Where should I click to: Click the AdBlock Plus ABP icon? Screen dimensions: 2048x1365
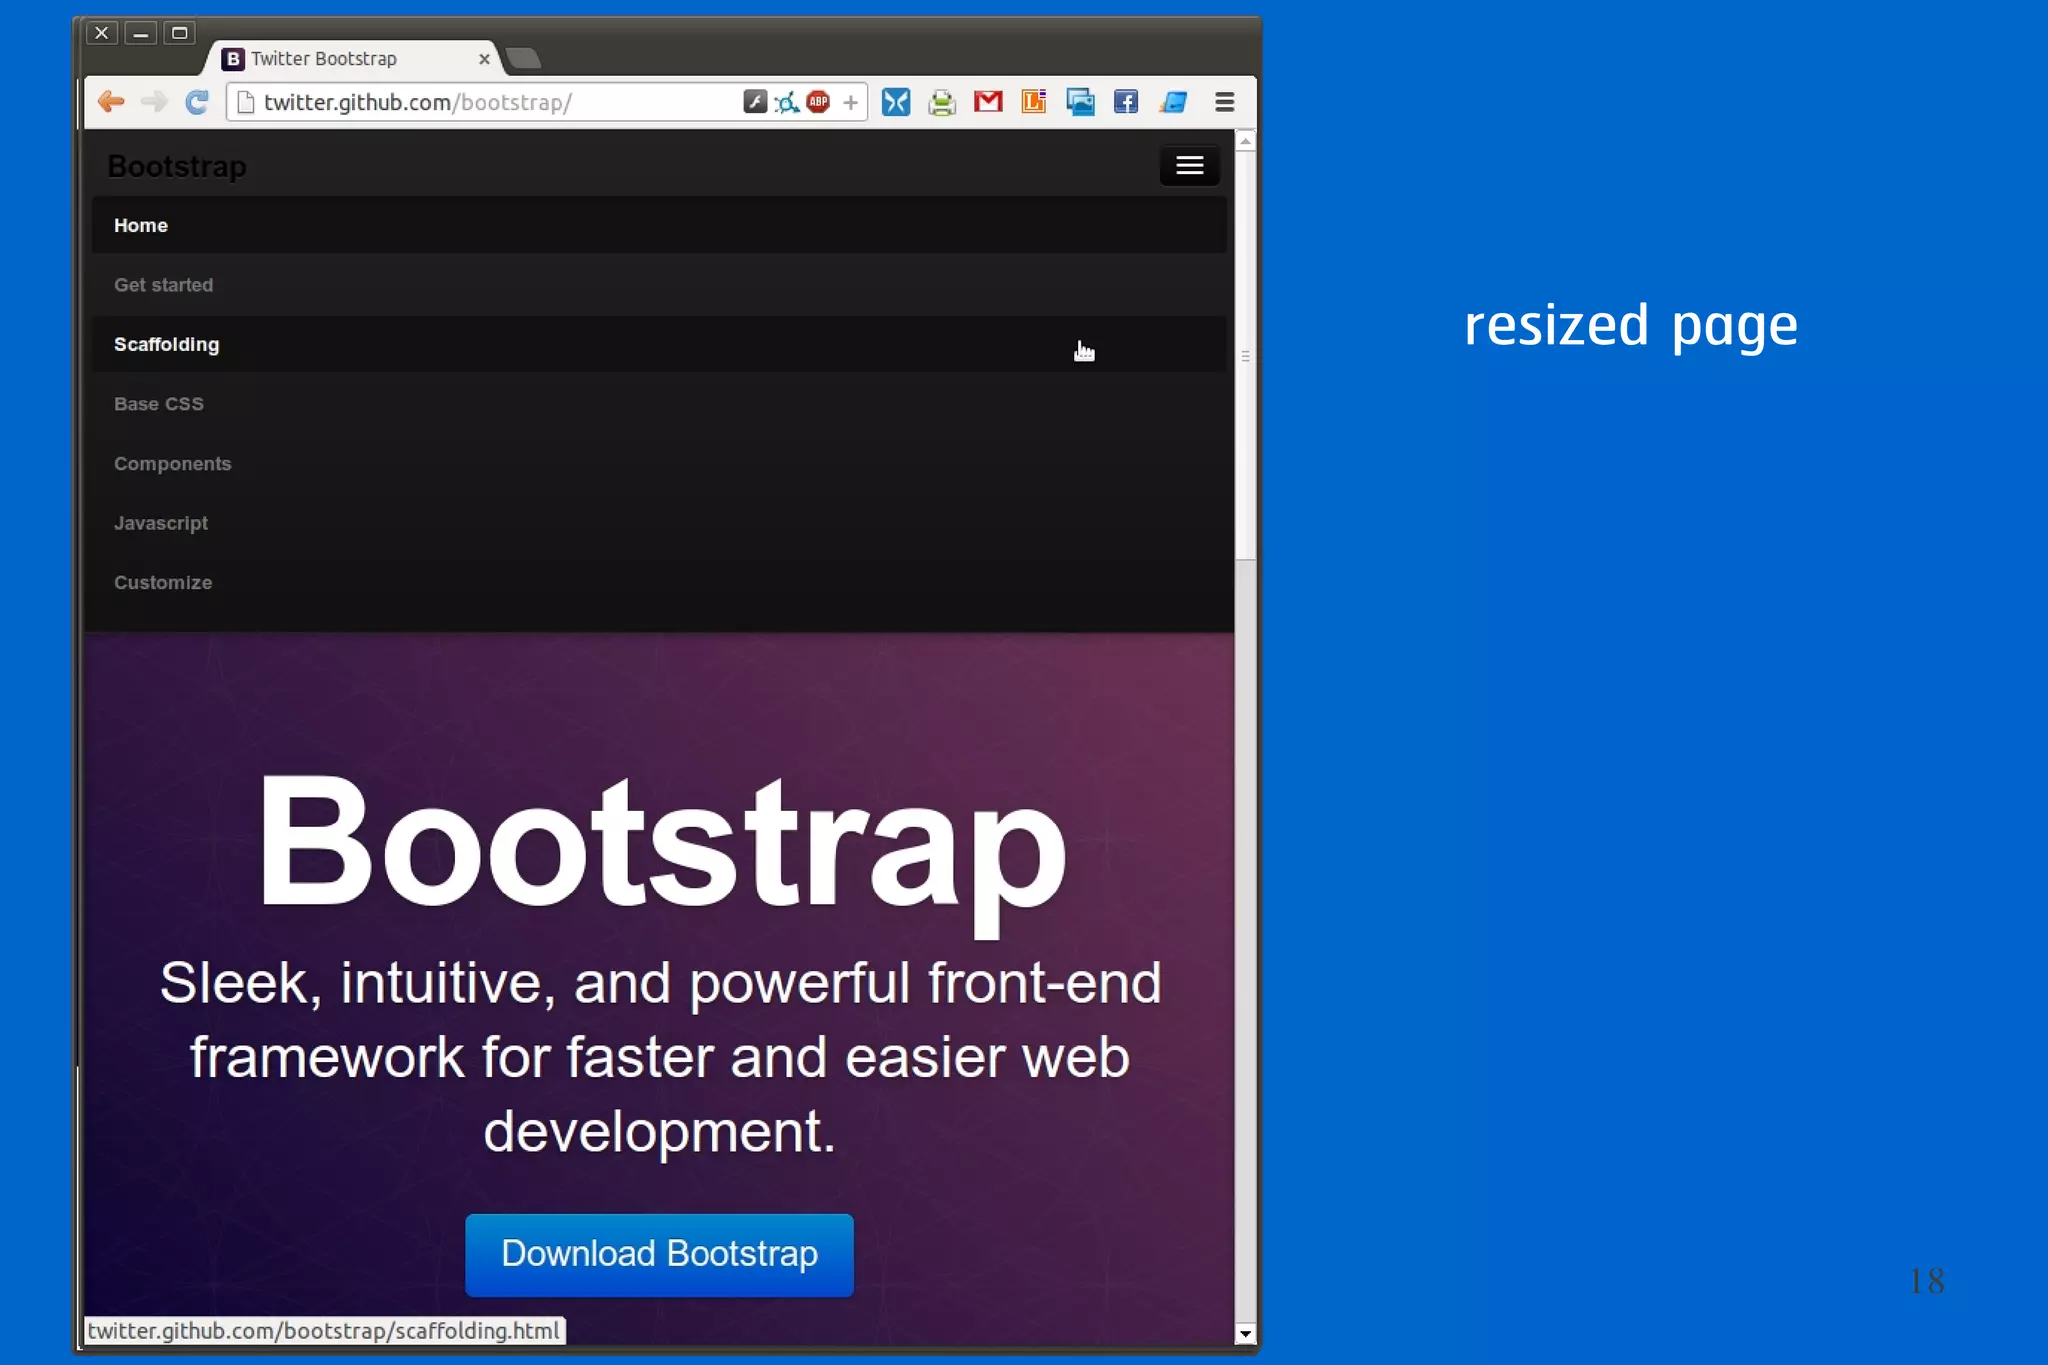pyautogui.click(x=818, y=102)
